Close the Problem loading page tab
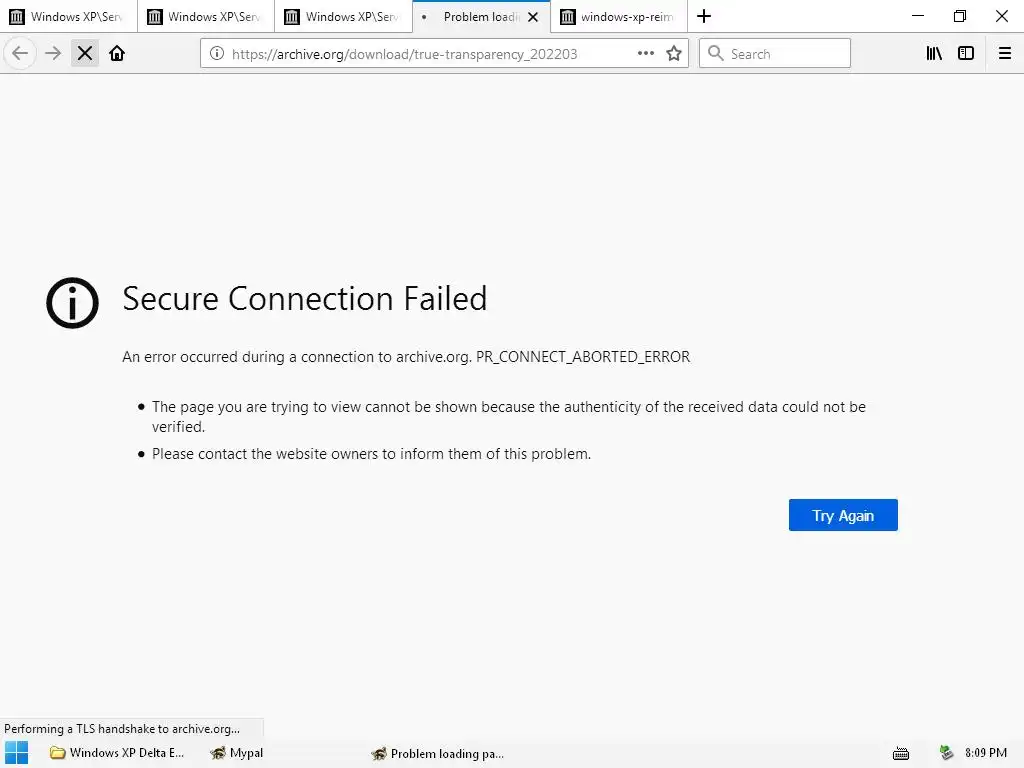 click(x=532, y=17)
